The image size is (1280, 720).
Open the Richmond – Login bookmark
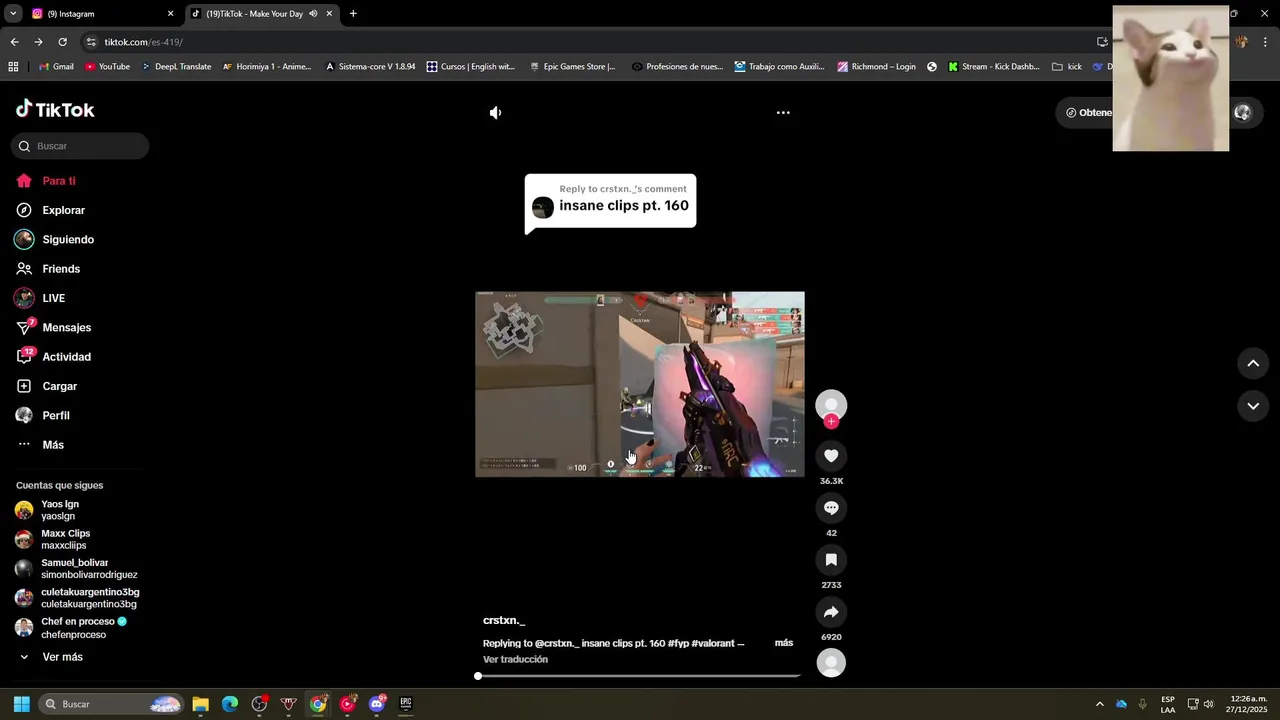[x=876, y=67]
